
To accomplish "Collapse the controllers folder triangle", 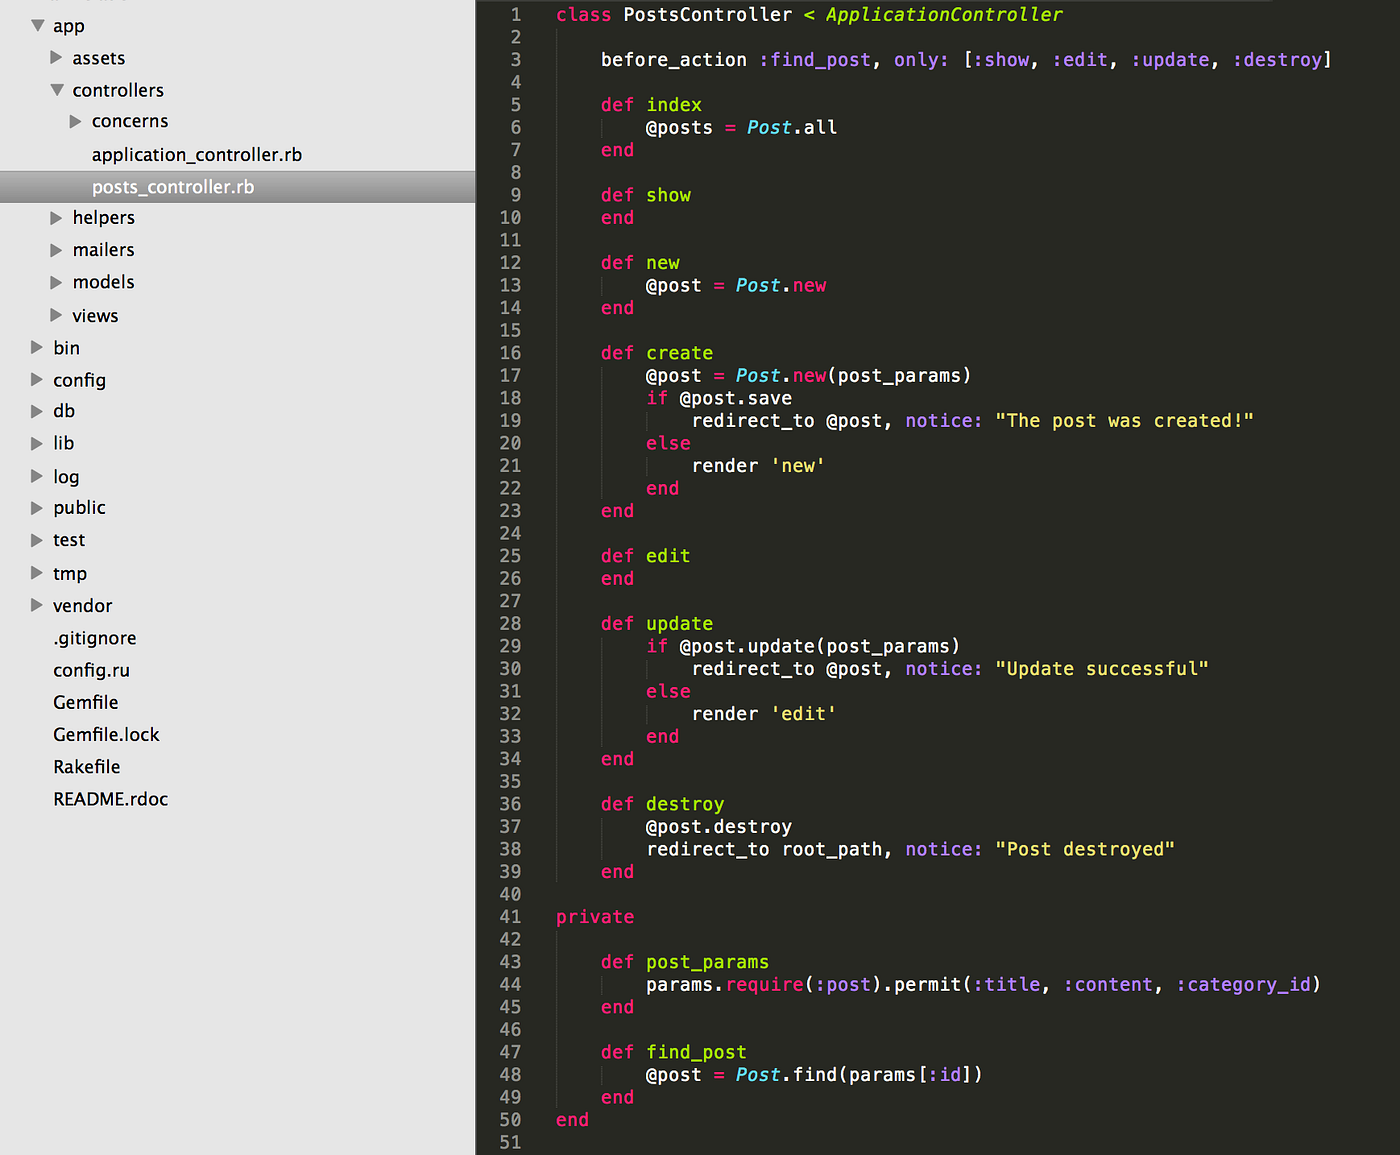I will pyautogui.click(x=57, y=90).
